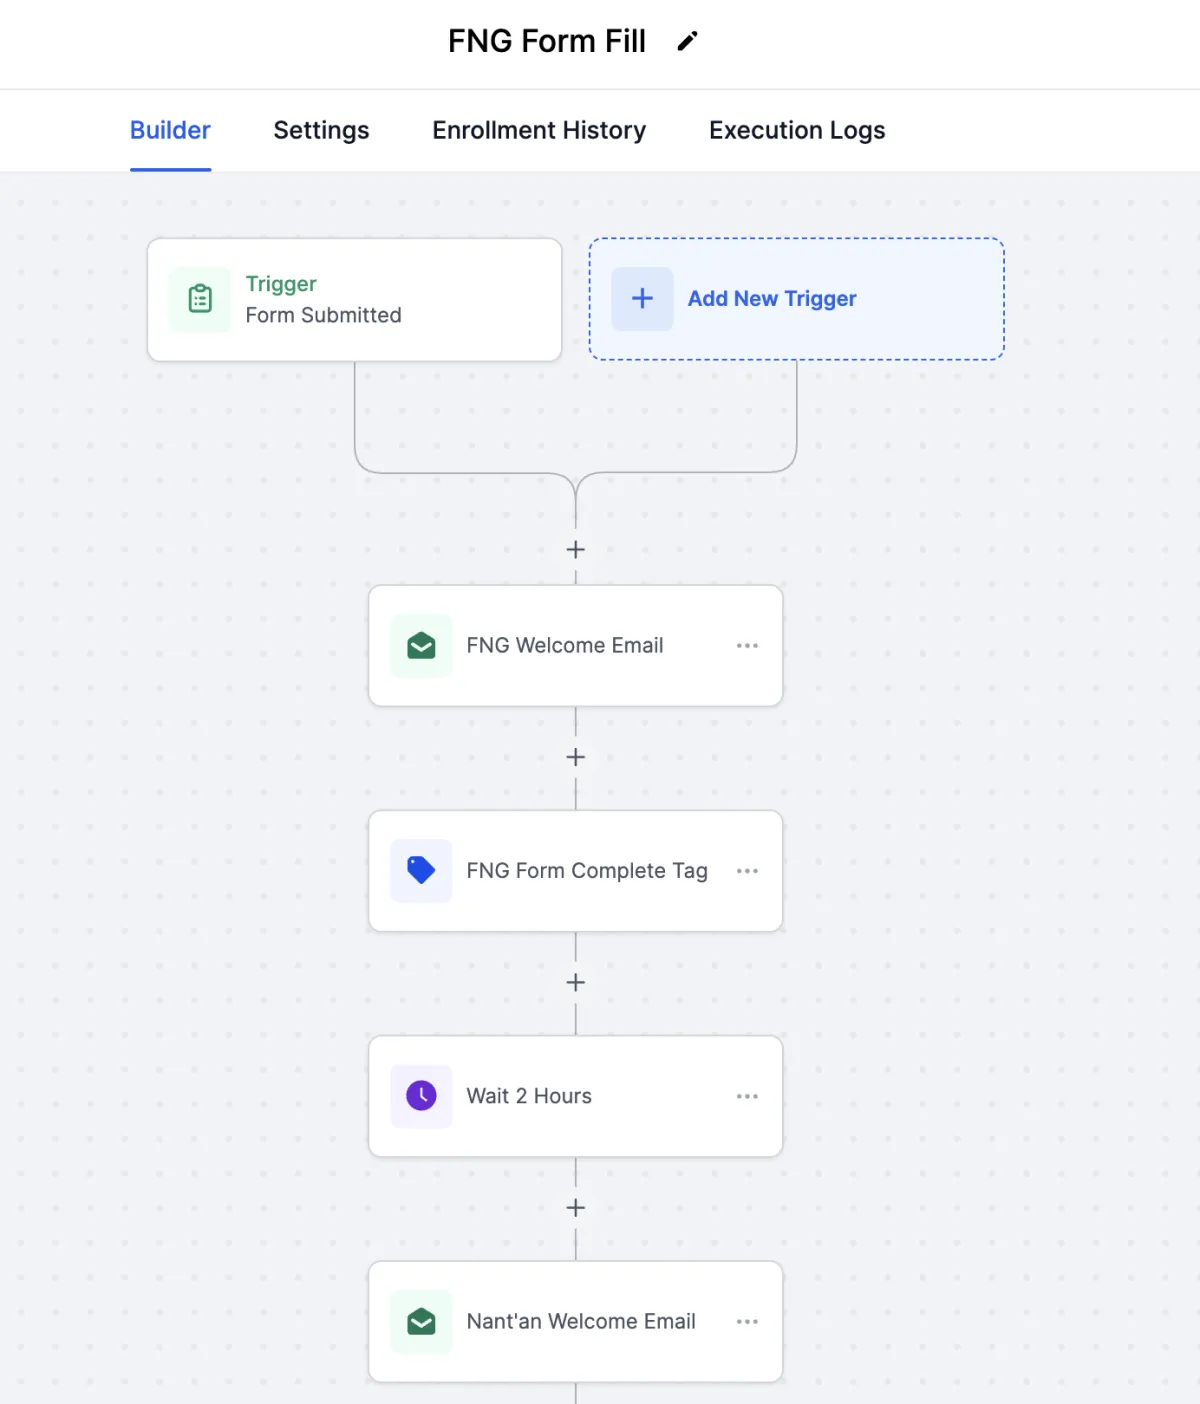The height and width of the screenshot is (1404, 1200).
Task: Click the Form Submitted trigger clipboard icon
Action: point(200,299)
